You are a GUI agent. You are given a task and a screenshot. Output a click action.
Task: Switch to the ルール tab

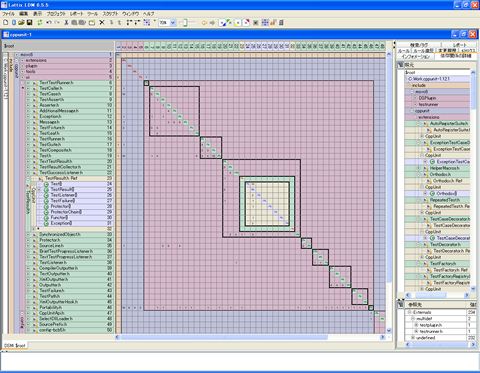[404, 51]
